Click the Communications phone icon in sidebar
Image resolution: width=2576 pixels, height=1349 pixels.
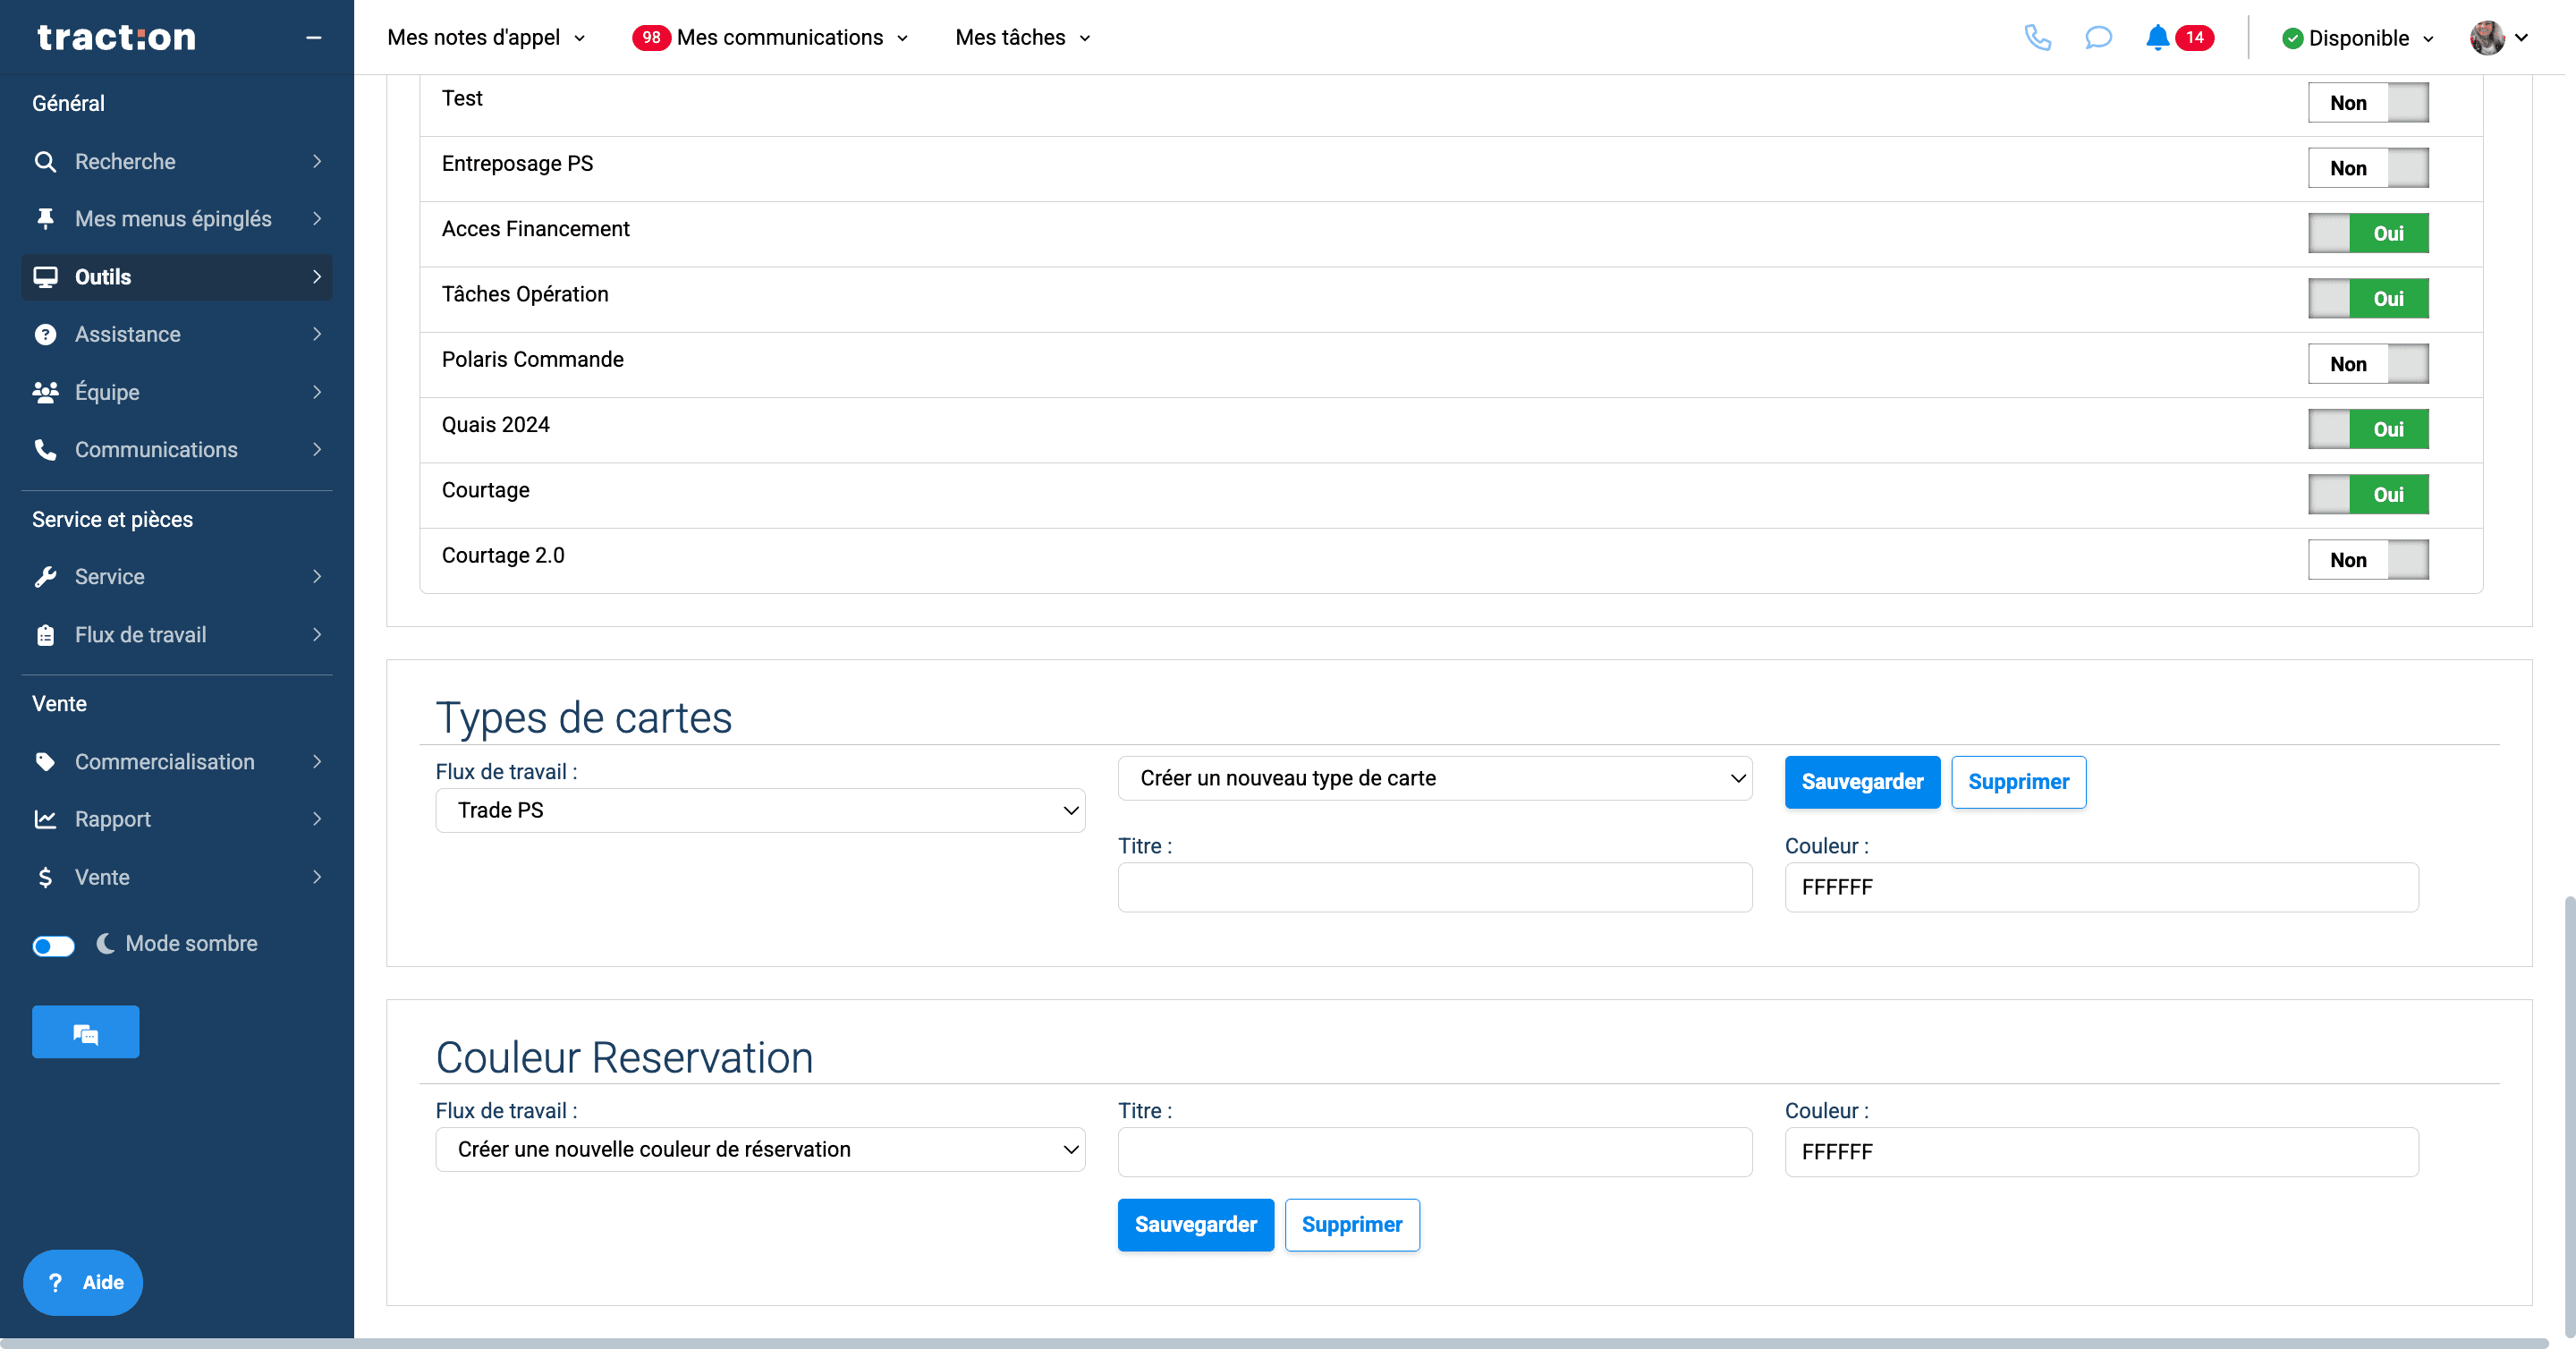pos(45,449)
